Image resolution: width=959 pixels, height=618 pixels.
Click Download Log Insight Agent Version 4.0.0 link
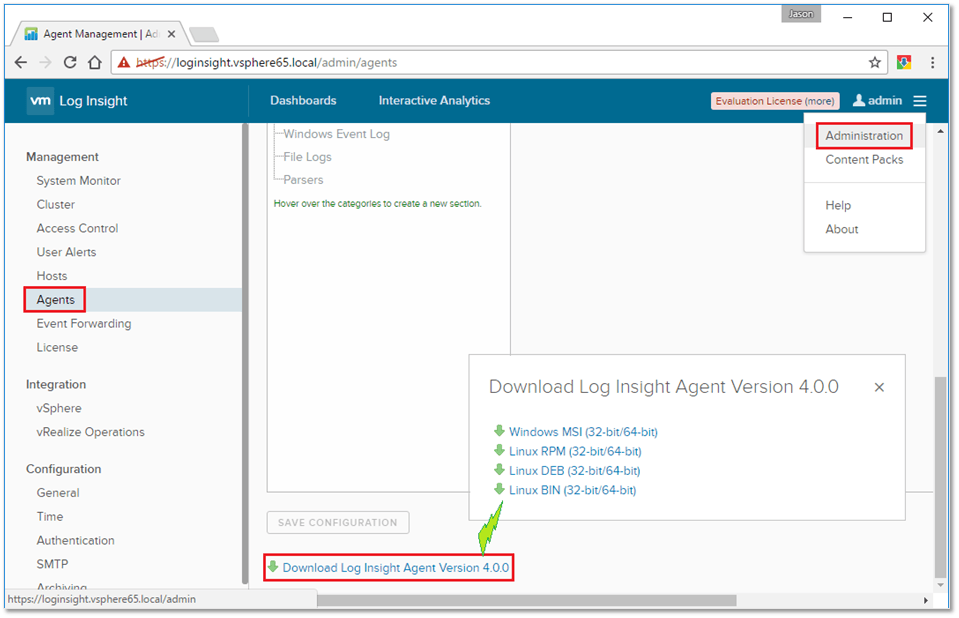(395, 568)
